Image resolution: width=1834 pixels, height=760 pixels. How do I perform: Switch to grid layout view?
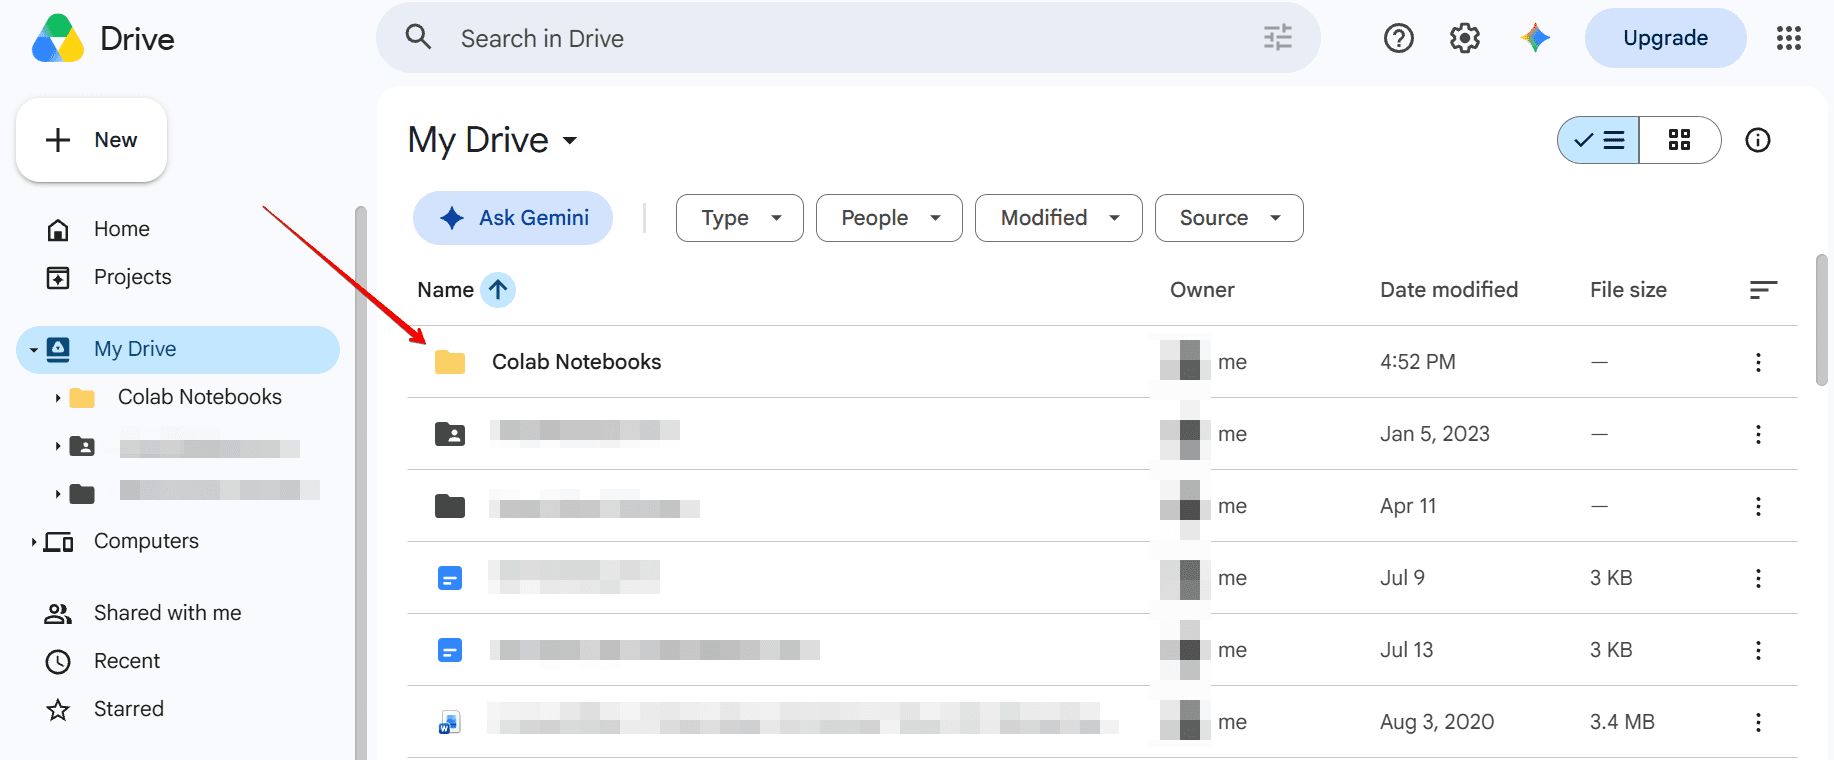click(x=1680, y=140)
